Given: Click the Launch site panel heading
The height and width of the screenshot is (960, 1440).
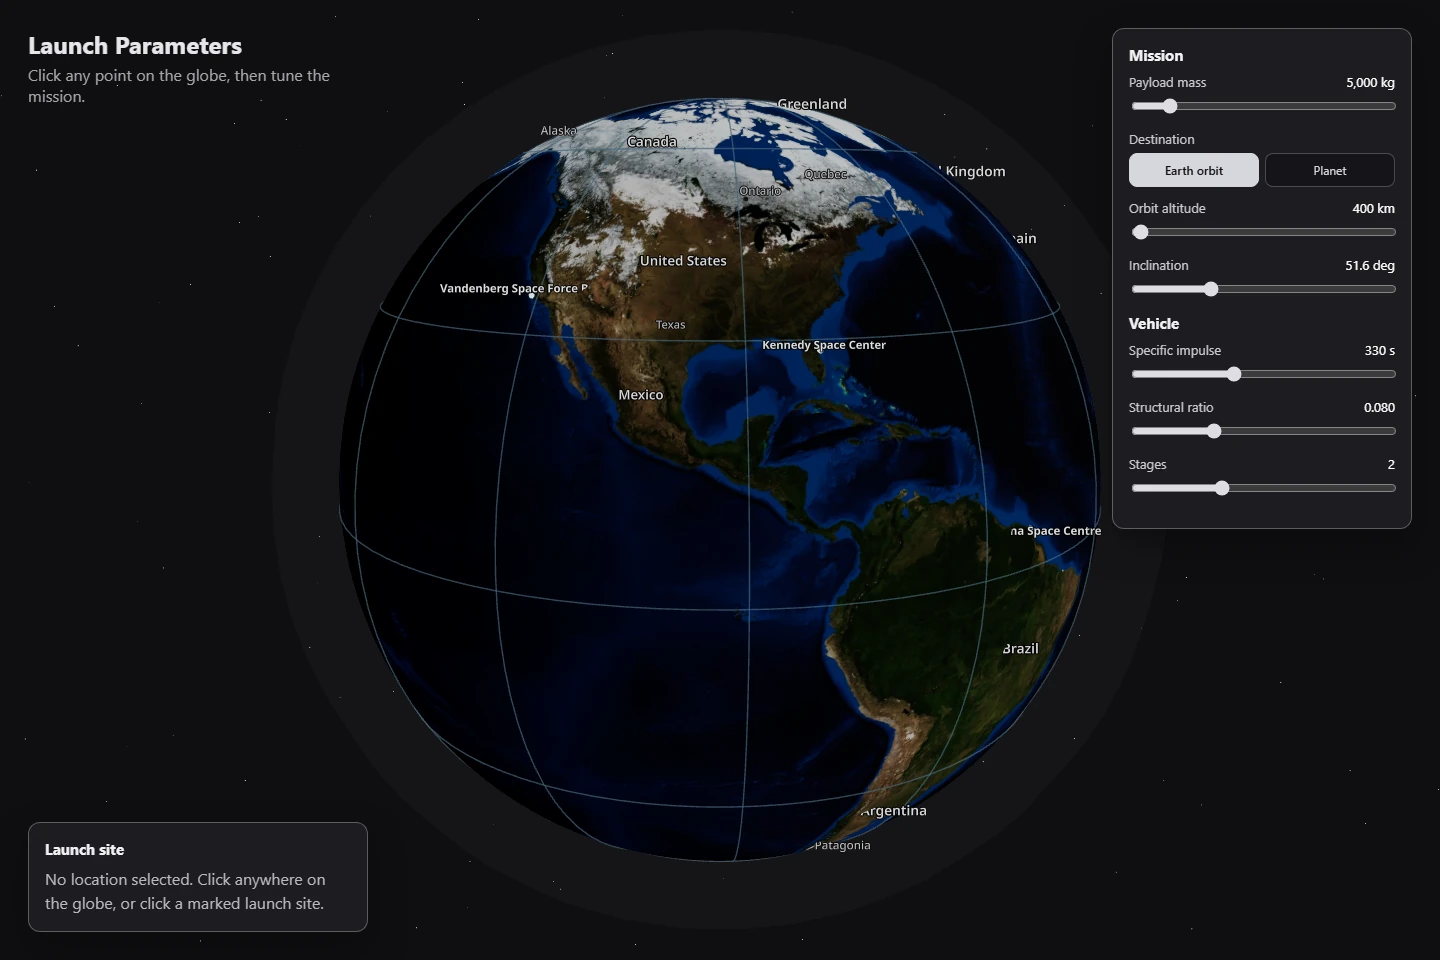Looking at the screenshot, I should (84, 850).
